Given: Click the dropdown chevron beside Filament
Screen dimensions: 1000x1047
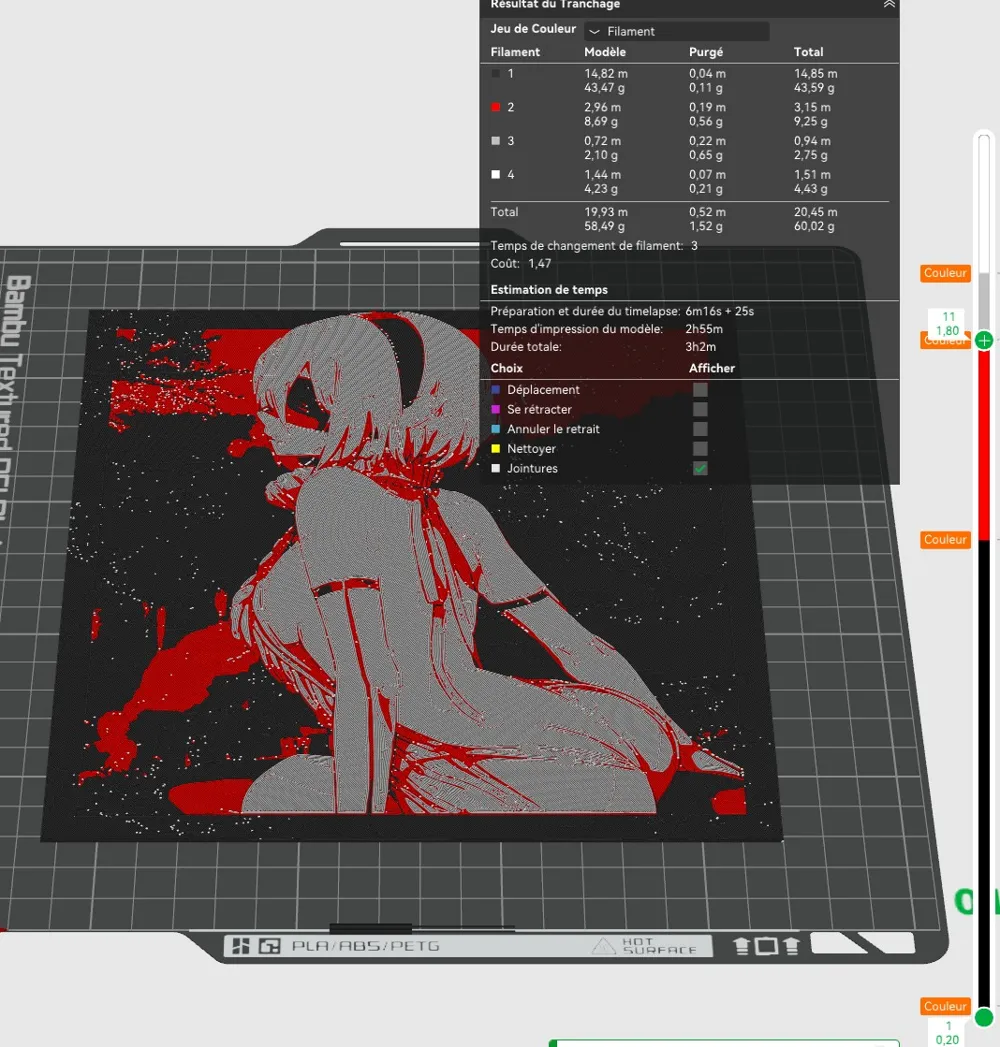Looking at the screenshot, I should click(x=595, y=32).
